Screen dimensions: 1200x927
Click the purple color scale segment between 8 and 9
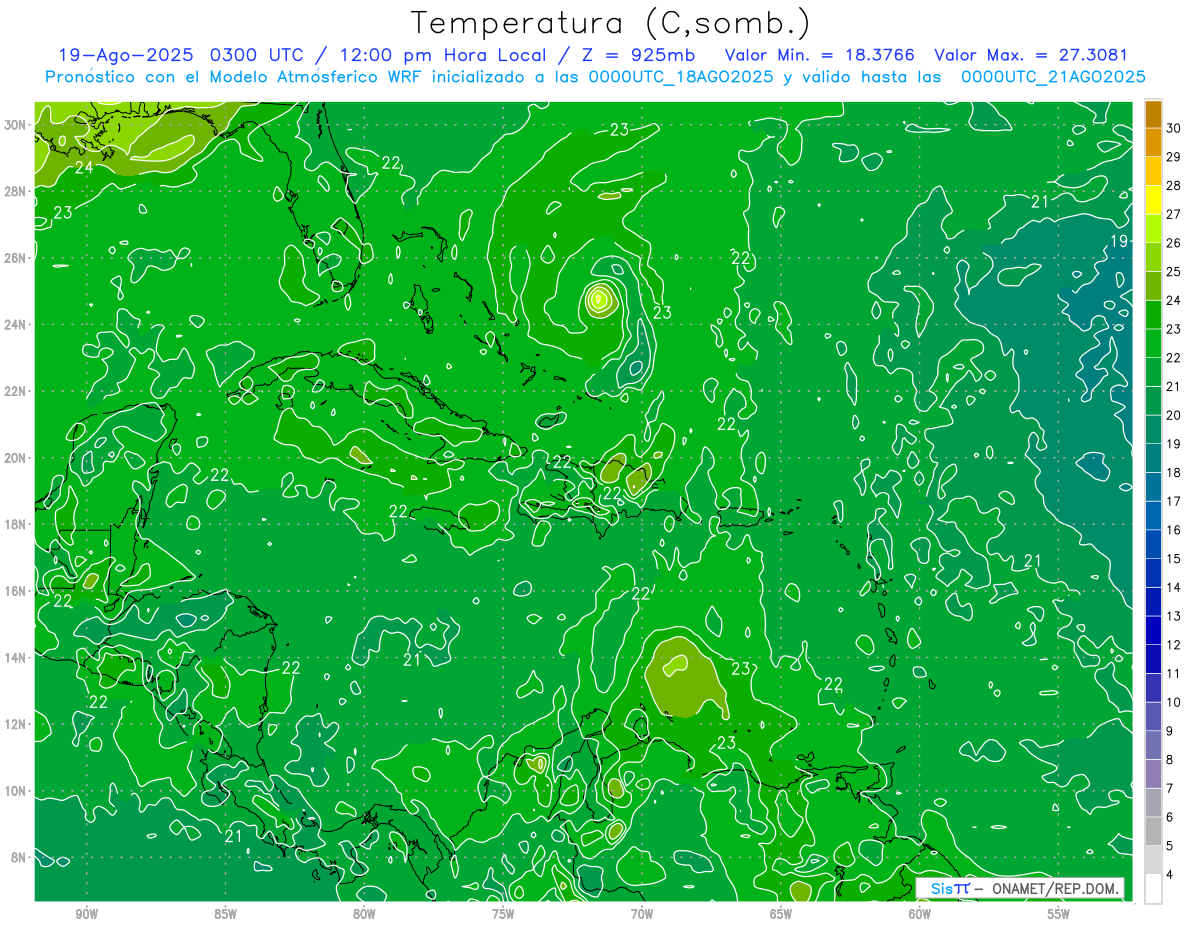[1153, 745]
